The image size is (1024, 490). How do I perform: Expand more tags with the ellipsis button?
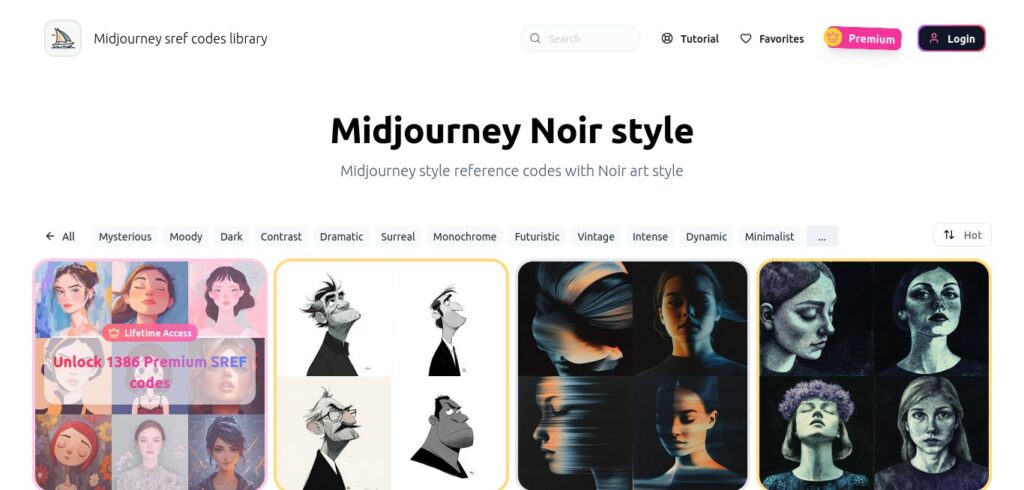pos(822,236)
